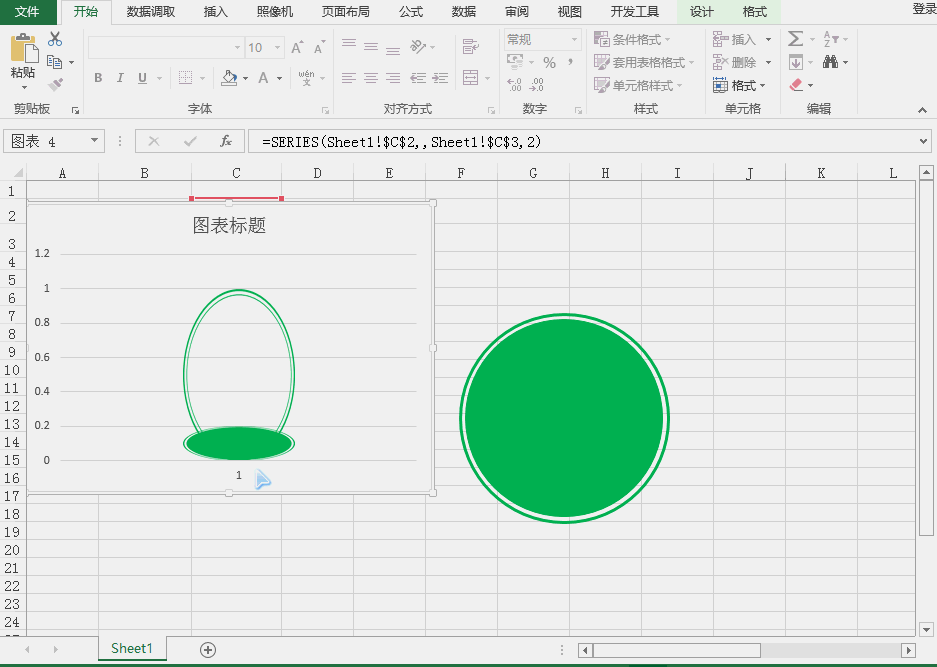Open 条件格式 (Conditional Formatting)

coord(636,37)
